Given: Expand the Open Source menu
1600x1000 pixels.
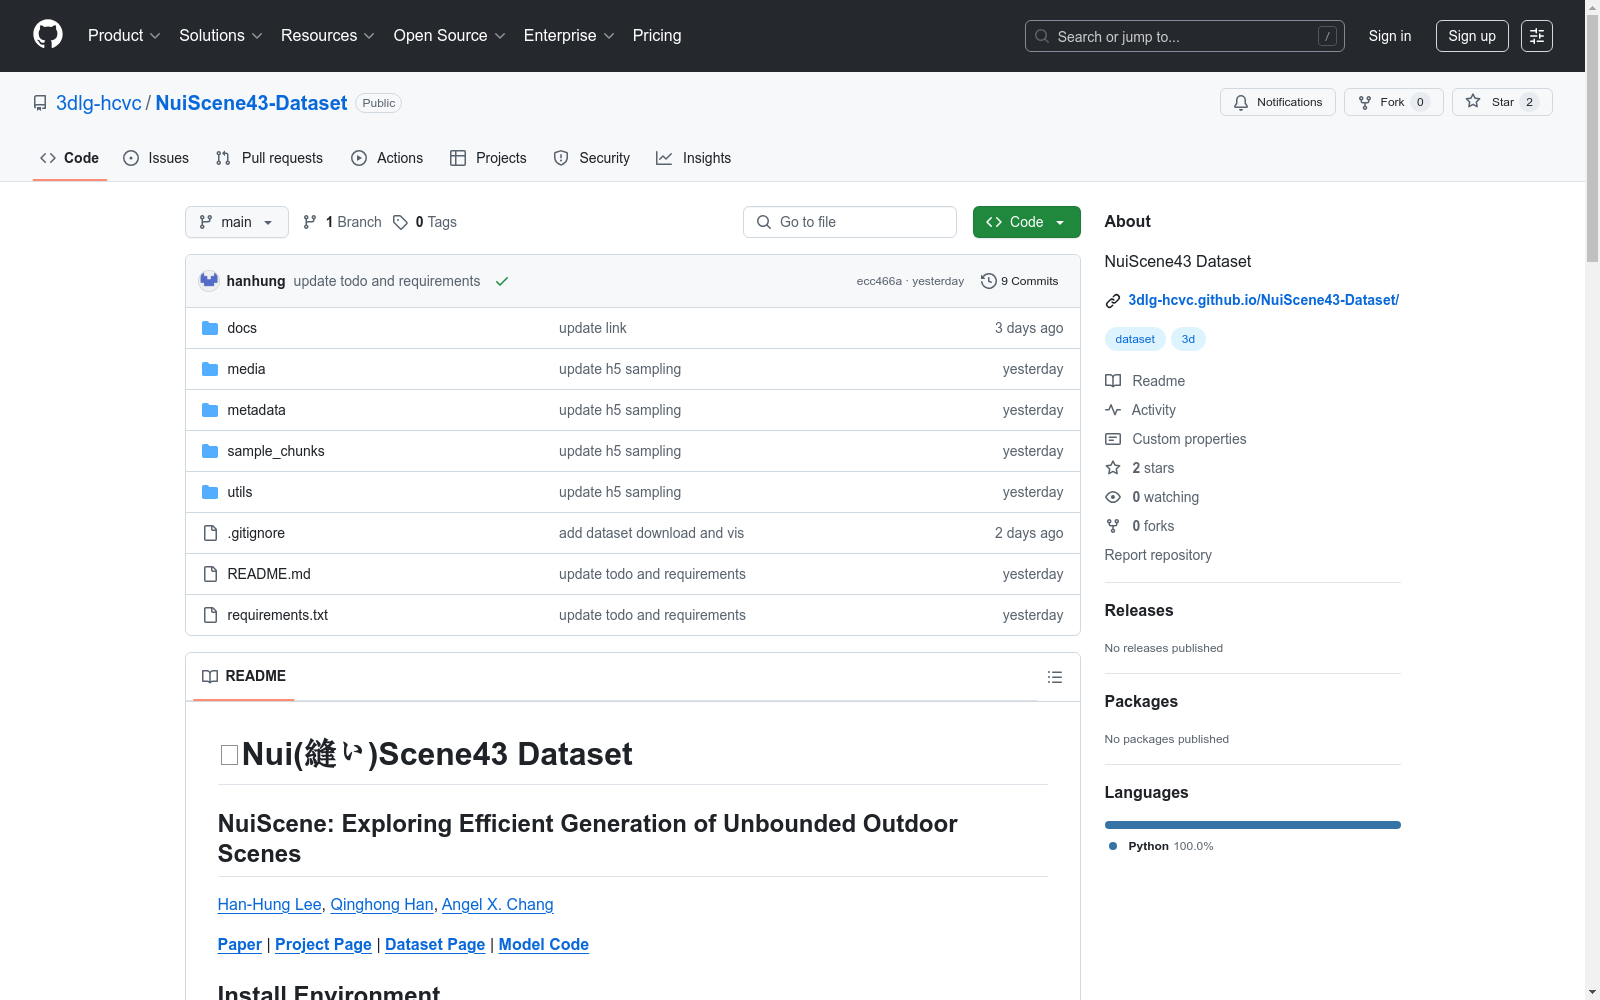Looking at the screenshot, I should 450,36.
